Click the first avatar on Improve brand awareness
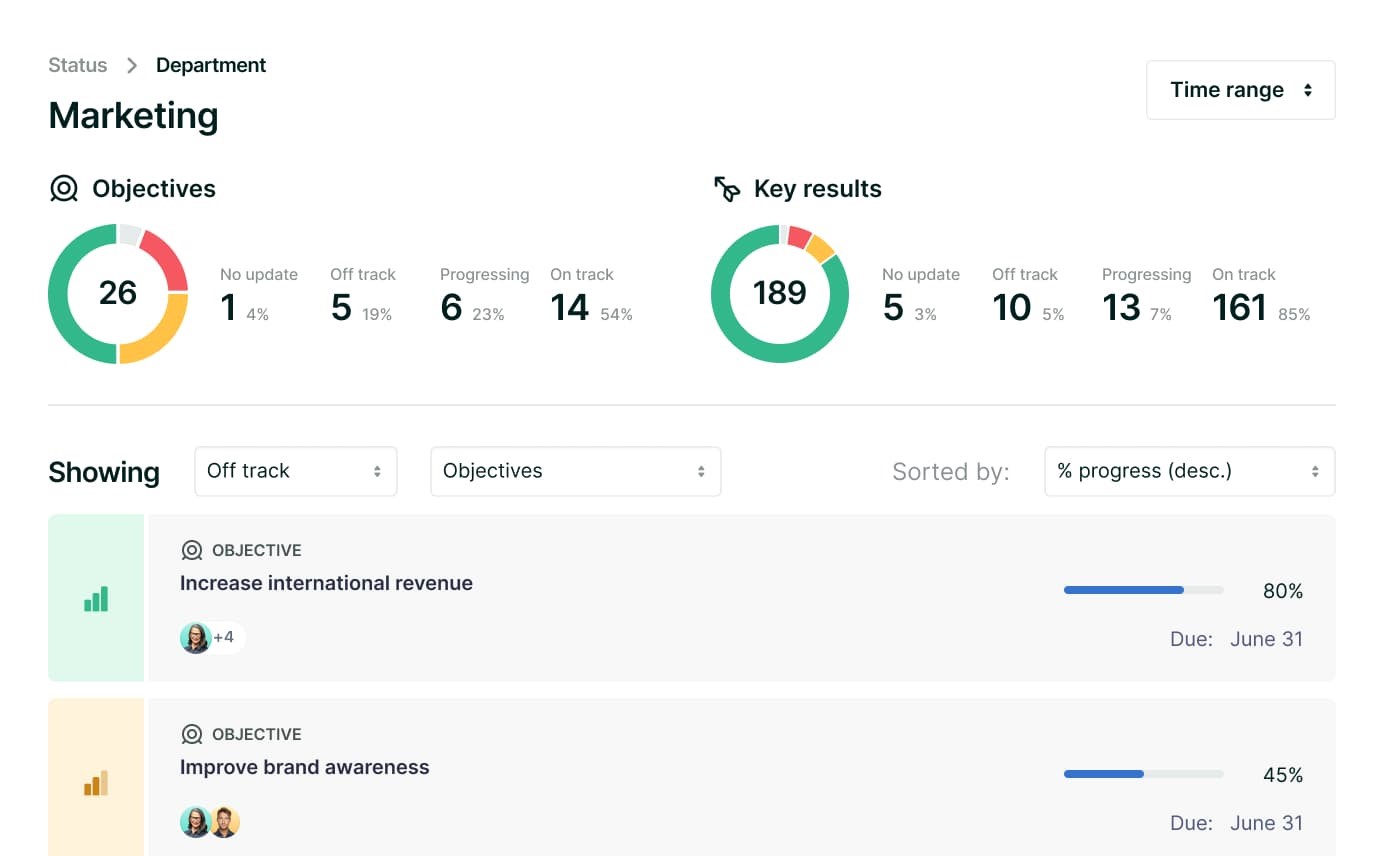1384x856 pixels. point(195,821)
